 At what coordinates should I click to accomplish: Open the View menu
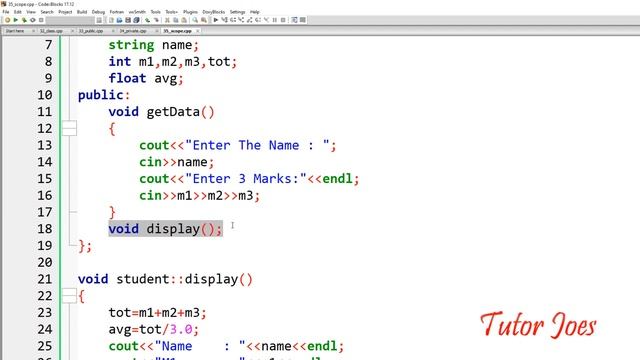tap(31, 12)
